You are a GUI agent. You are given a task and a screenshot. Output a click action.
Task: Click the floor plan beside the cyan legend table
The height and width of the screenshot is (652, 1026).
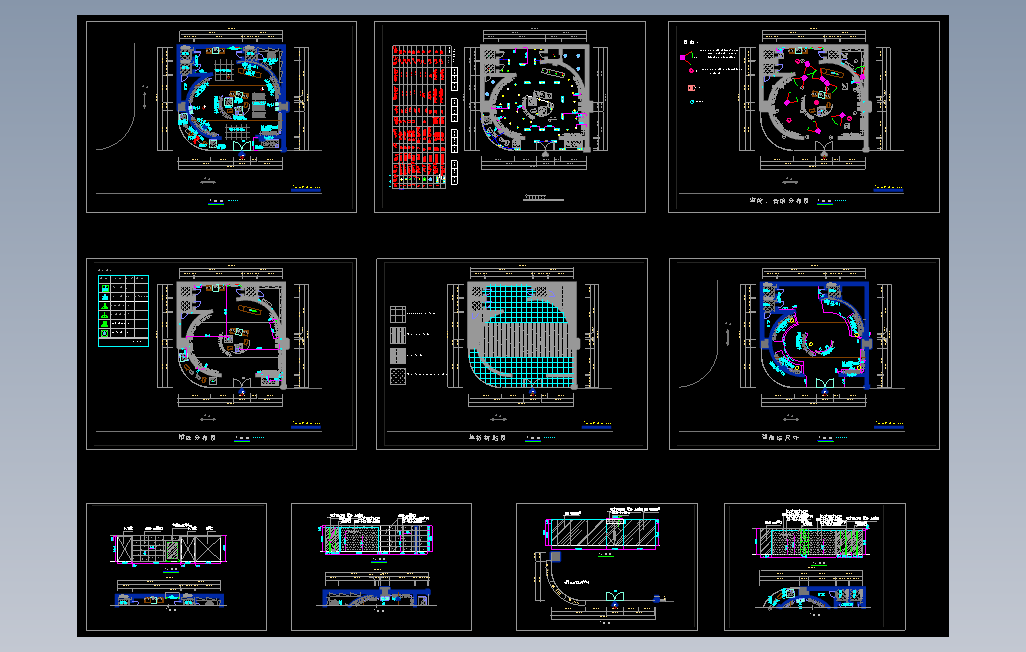(x=232, y=335)
